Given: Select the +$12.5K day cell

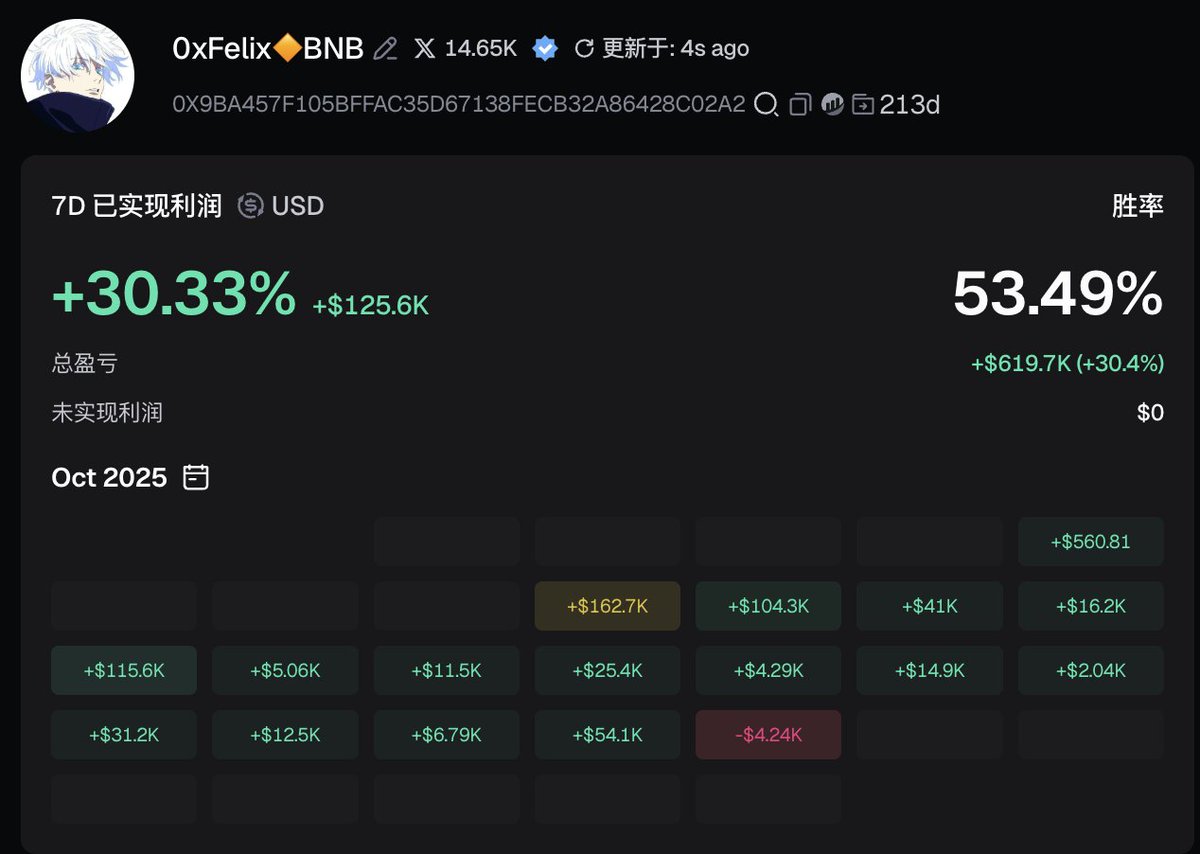Looking at the screenshot, I should [285, 735].
